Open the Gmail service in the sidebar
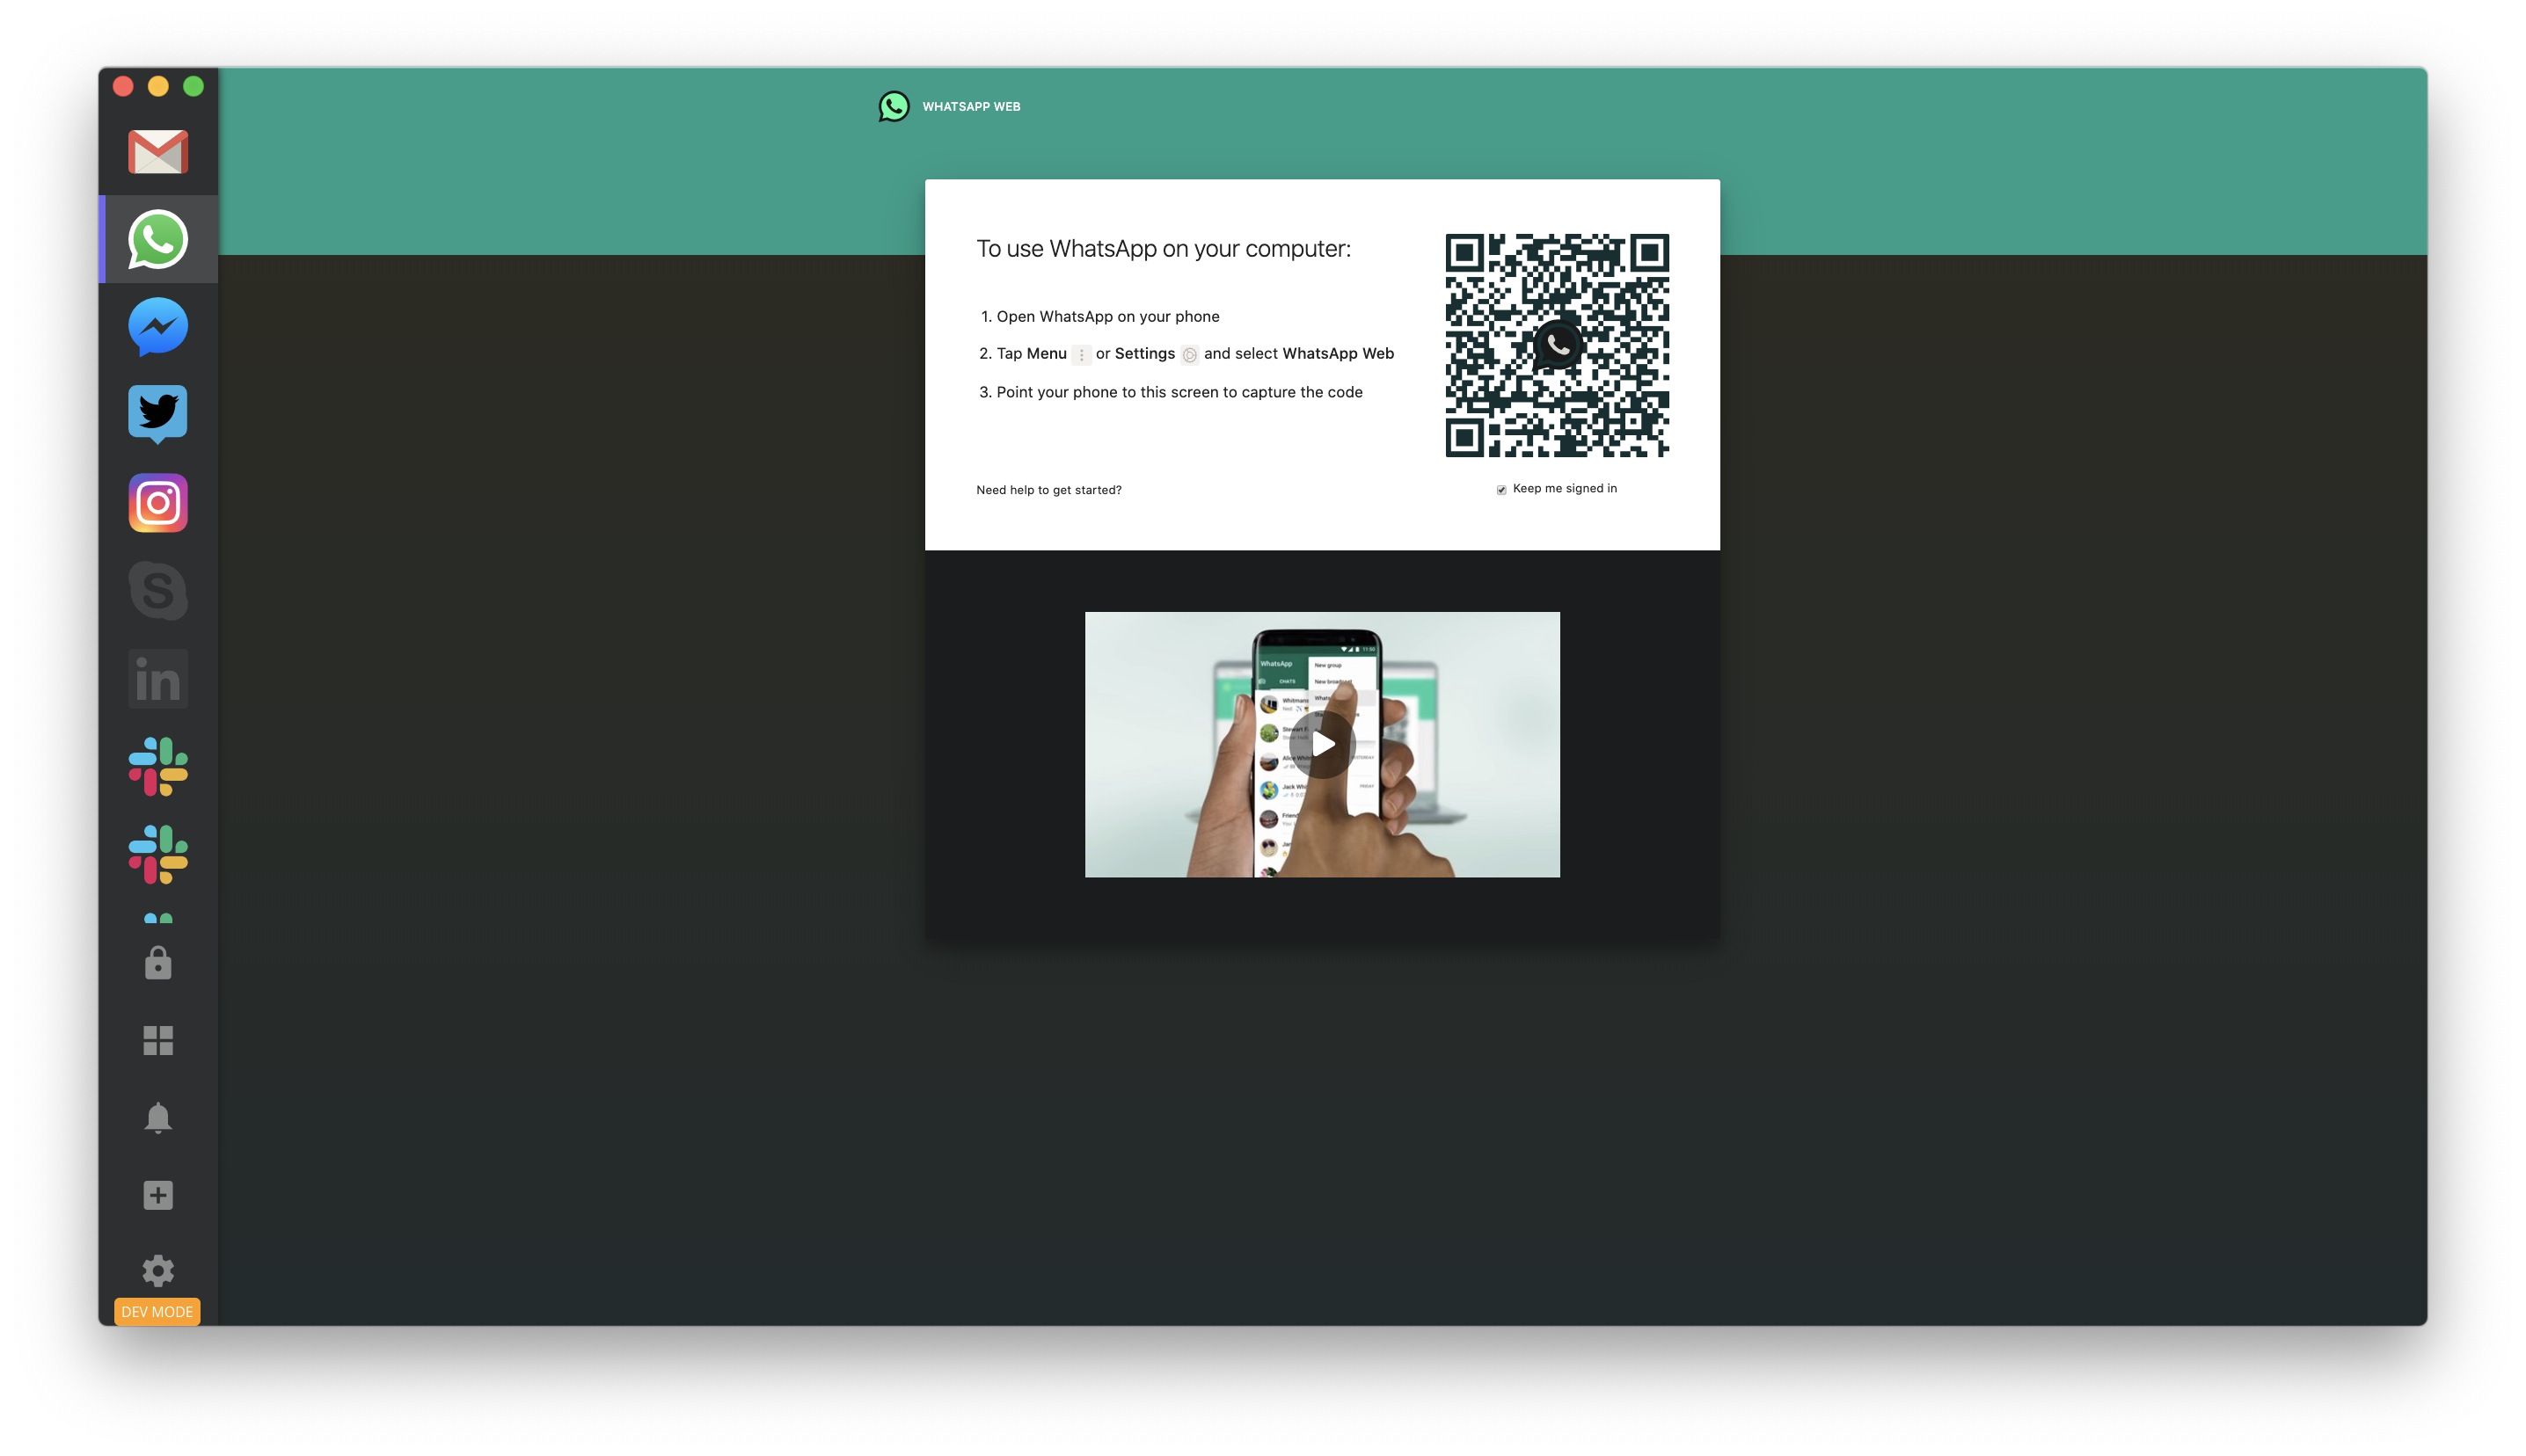Image resolution: width=2526 pixels, height=1456 pixels. tap(158, 152)
